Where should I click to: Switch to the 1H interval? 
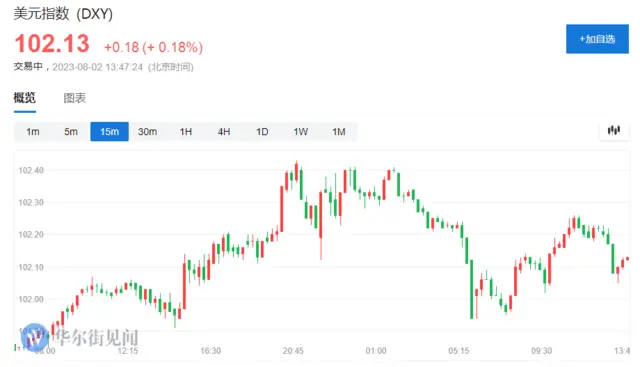click(x=186, y=132)
